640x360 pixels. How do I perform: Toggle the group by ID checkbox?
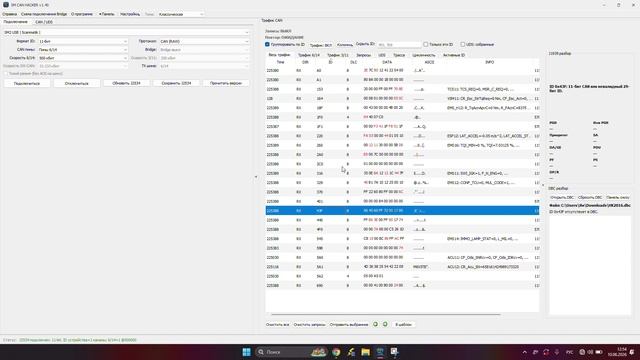tap(267, 44)
